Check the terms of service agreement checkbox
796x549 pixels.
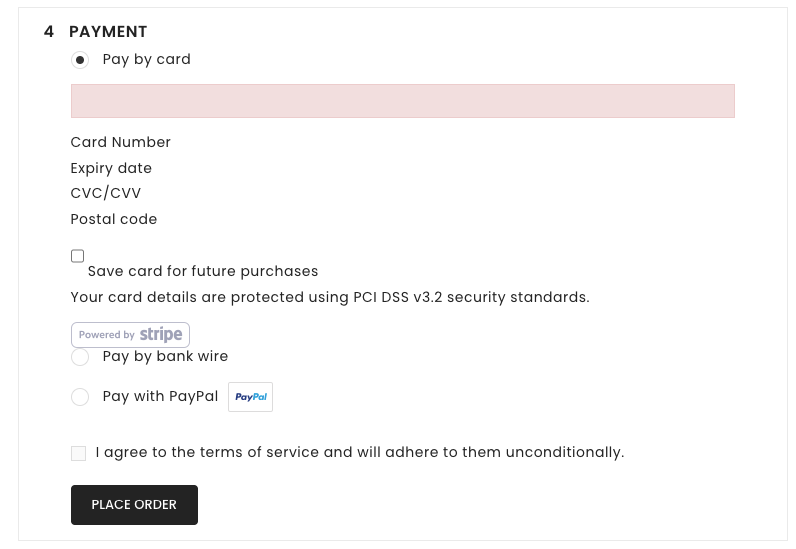[x=79, y=453]
